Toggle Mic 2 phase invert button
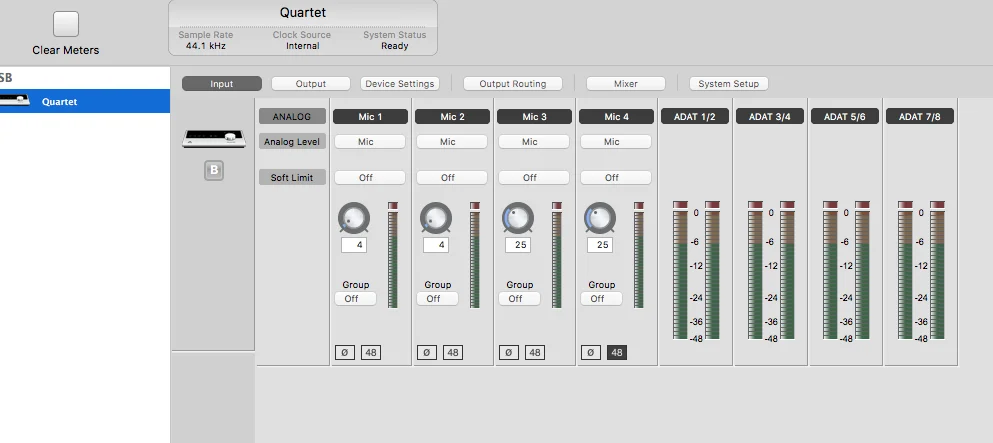This screenshot has width=993, height=443. pyautogui.click(x=426, y=353)
